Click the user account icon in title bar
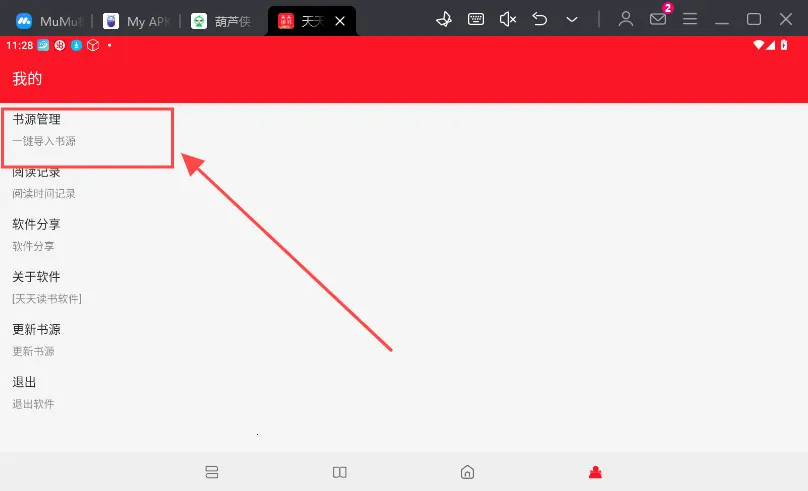Screen dimensions: 808x491 click(626, 19)
